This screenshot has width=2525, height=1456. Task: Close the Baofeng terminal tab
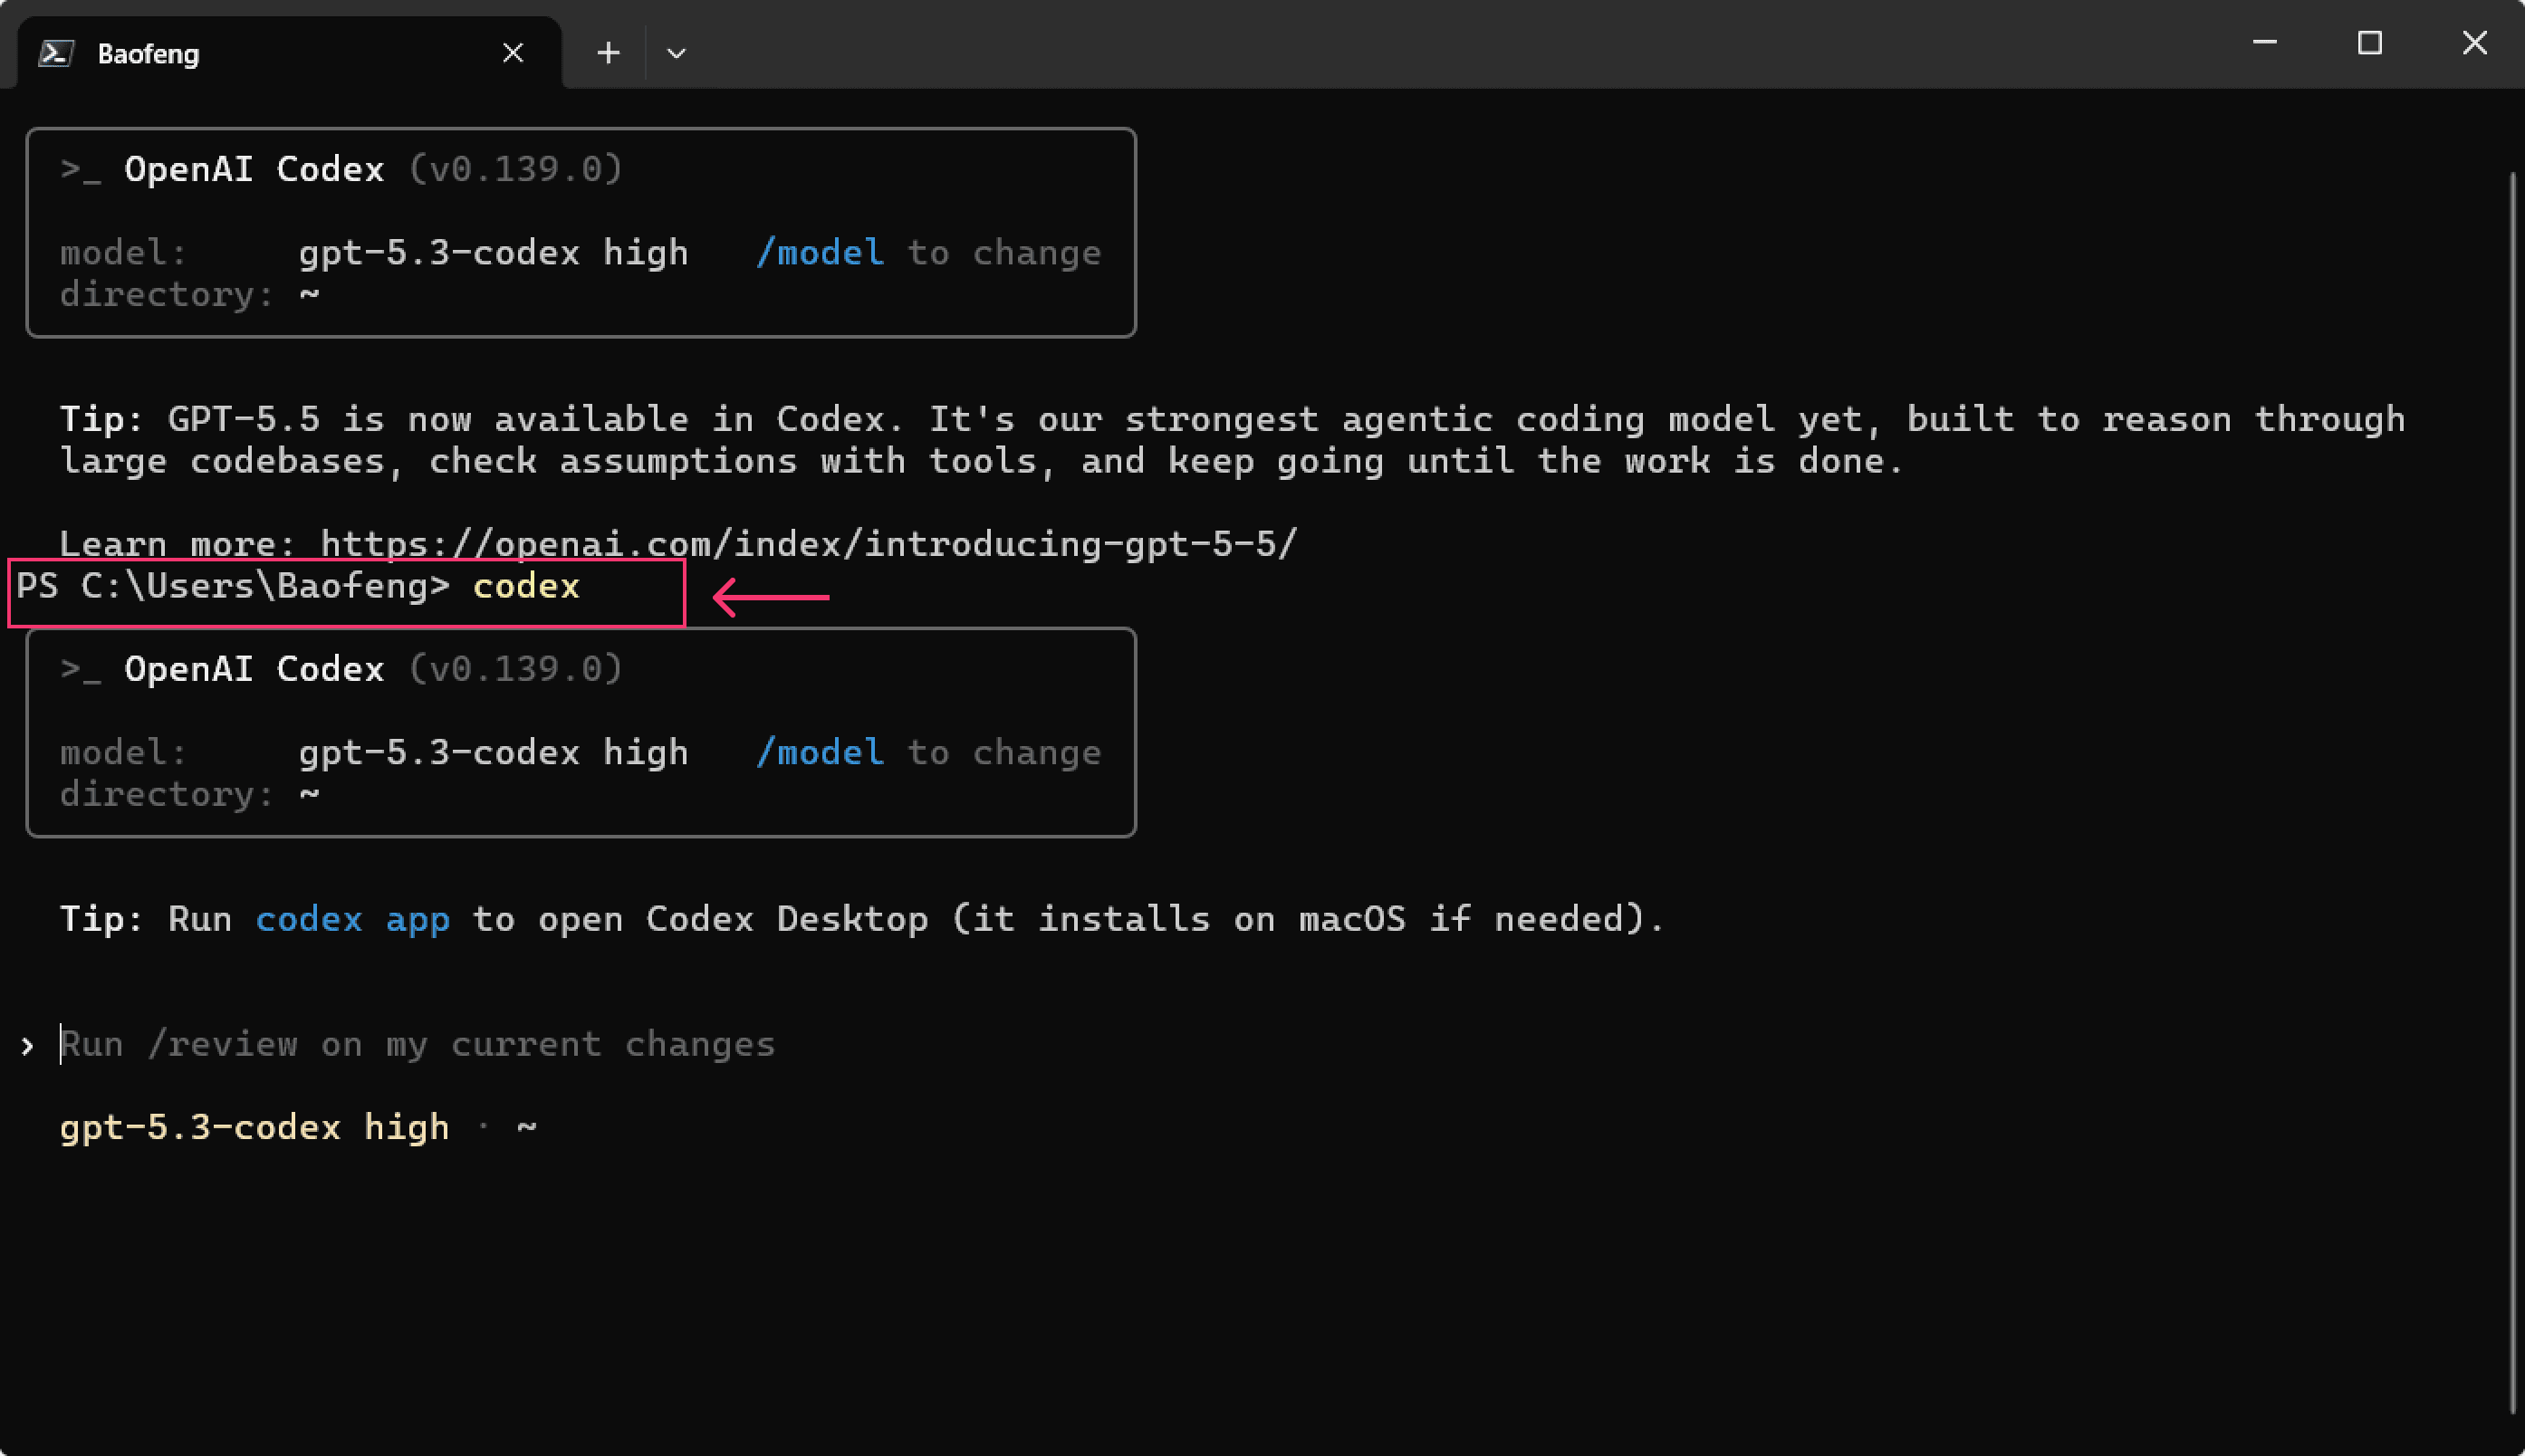tap(513, 53)
